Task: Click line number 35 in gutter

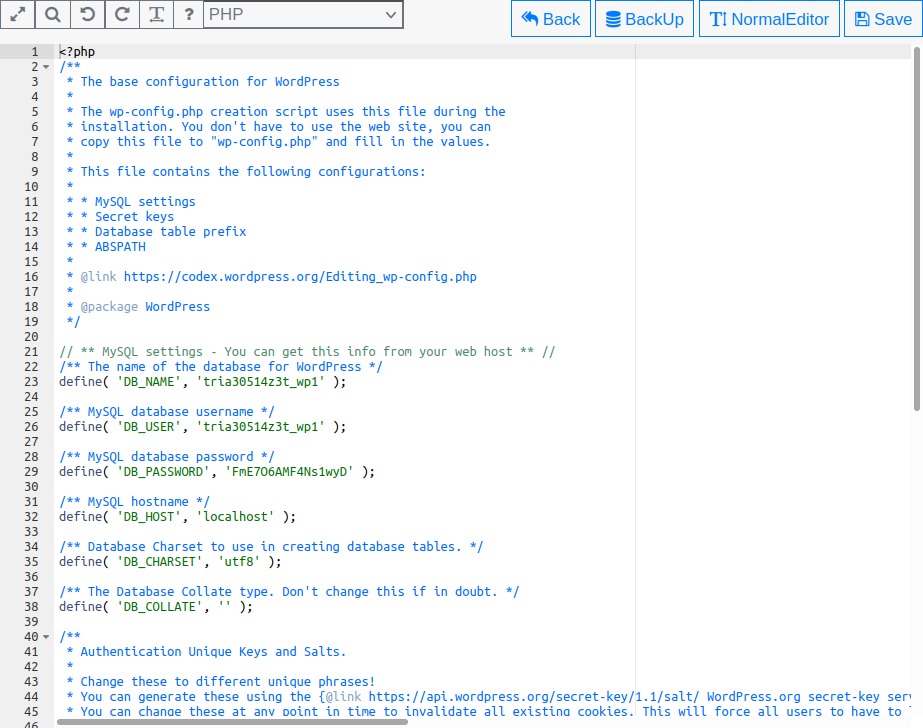Action: pos(31,562)
